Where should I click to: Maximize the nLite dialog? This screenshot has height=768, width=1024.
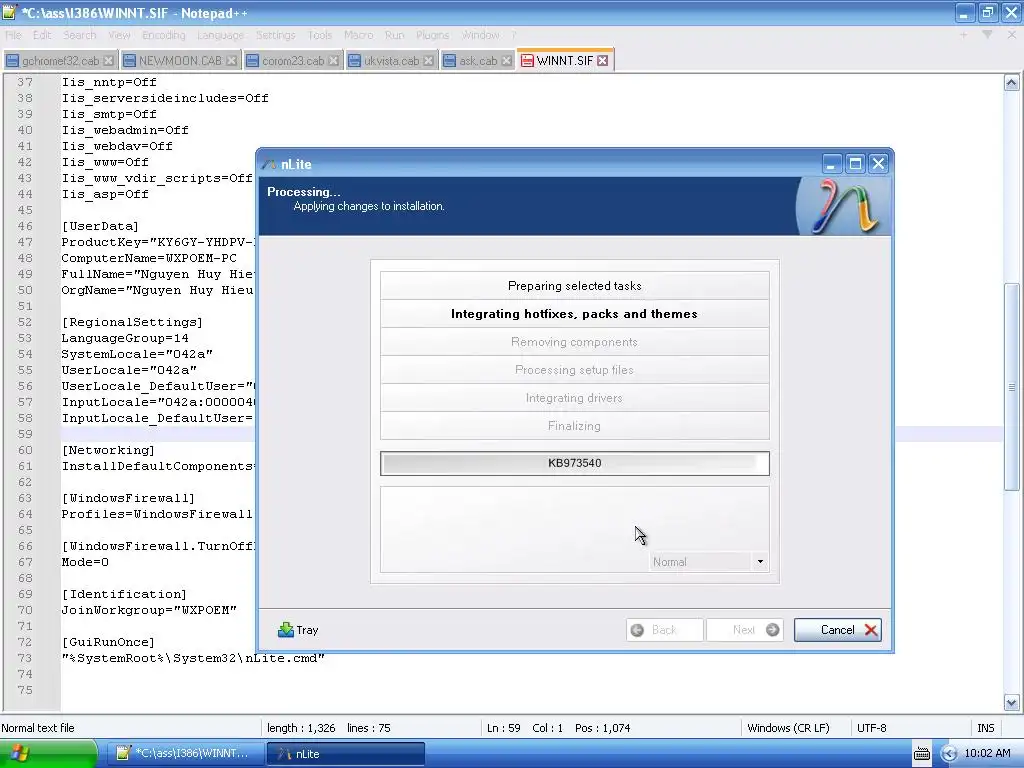tap(855, 164)
